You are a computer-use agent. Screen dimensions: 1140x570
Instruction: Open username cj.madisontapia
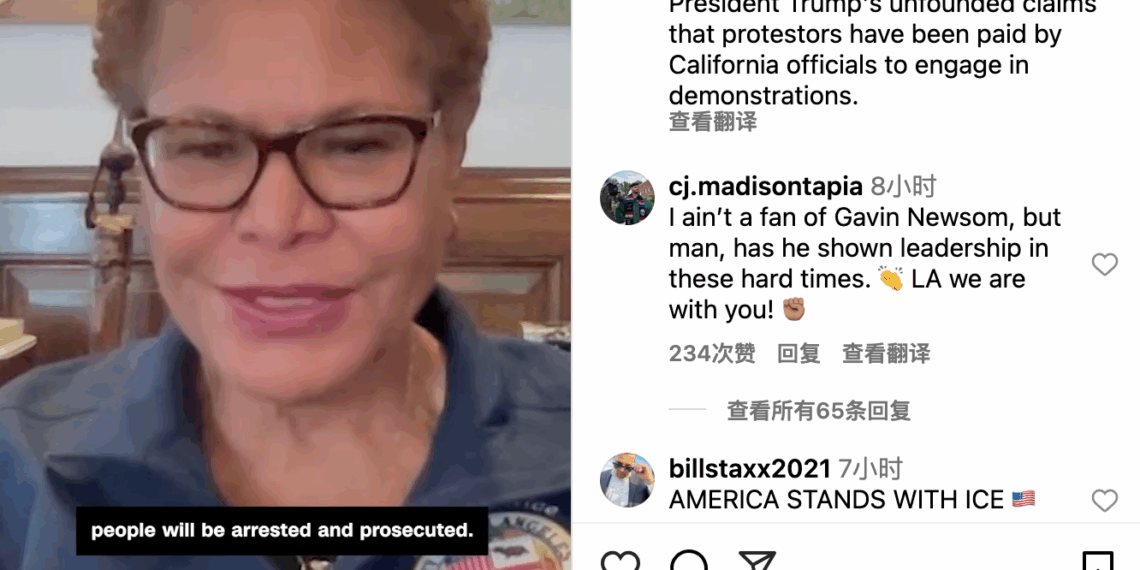tap(766, 187)
